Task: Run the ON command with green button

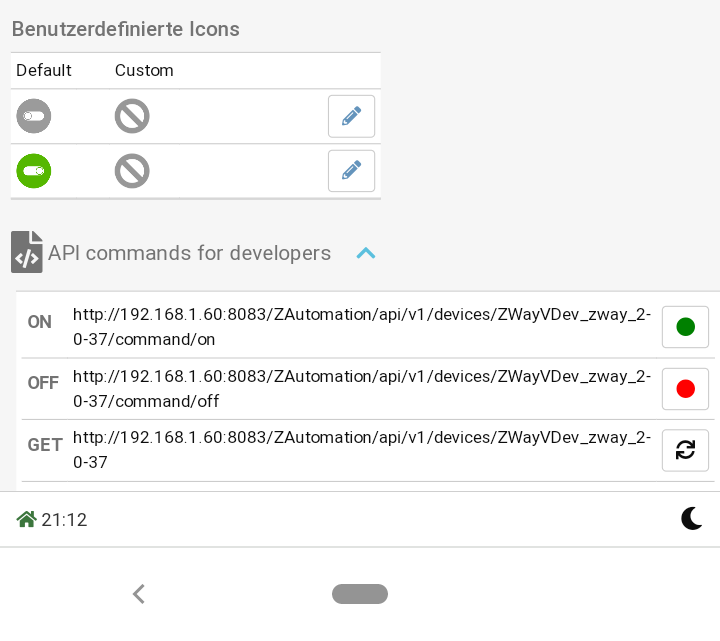Action: point(685,327)
